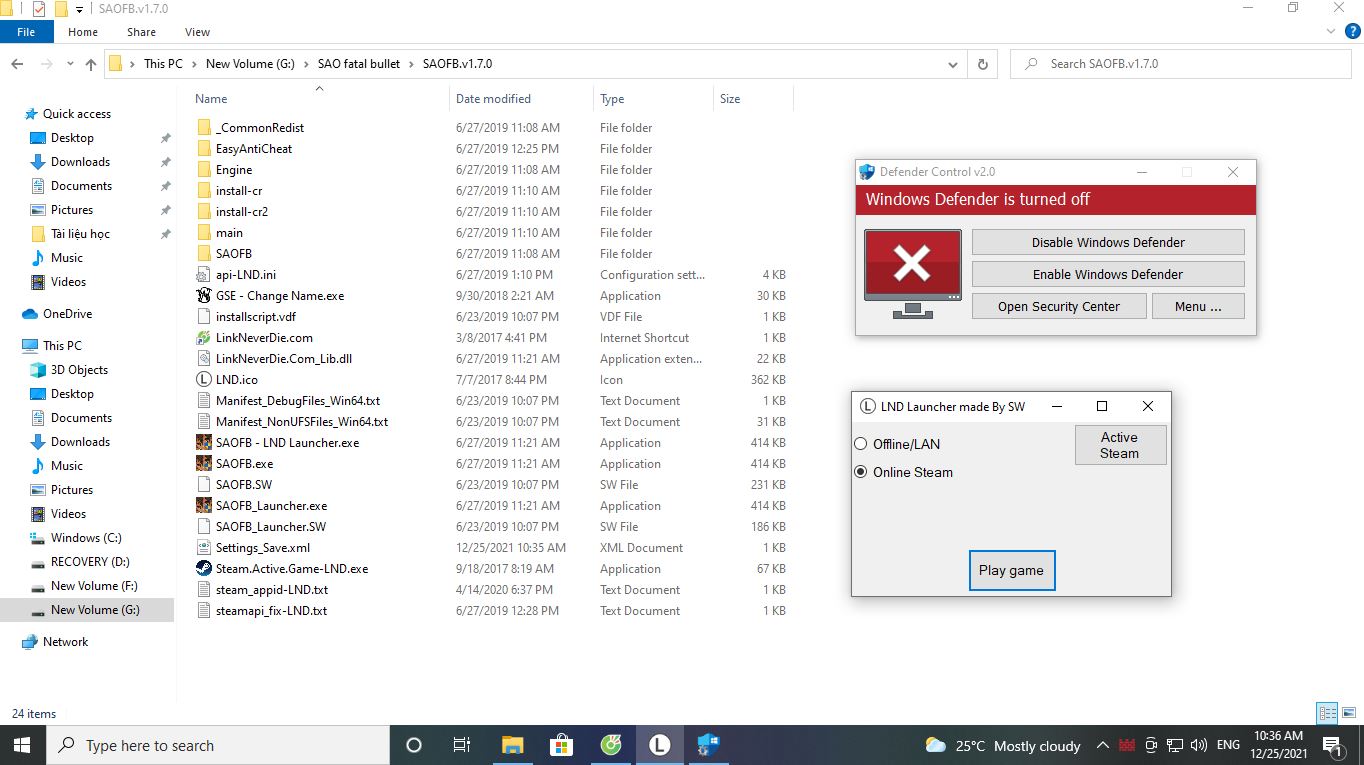Expand the address bar history dropdown
Image resolution: width=1364 pixels, height=765 pixels.
[x=952, y=64]
